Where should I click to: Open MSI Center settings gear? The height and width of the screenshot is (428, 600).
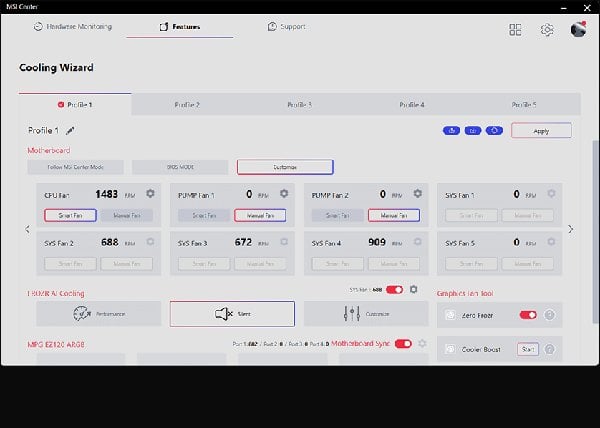coord(547,29)
